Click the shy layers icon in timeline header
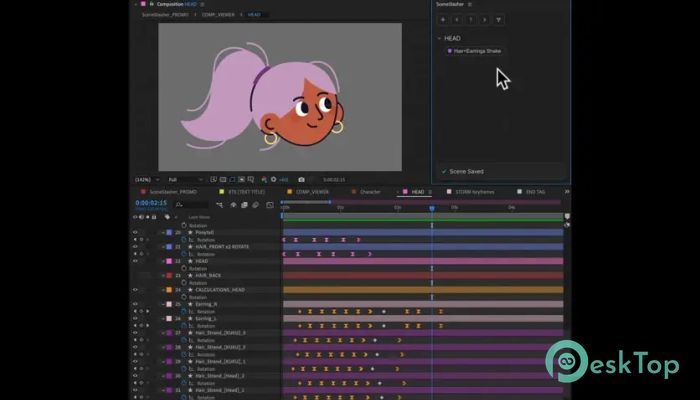Viewport: 700px width, 400px height. point(233,205)
